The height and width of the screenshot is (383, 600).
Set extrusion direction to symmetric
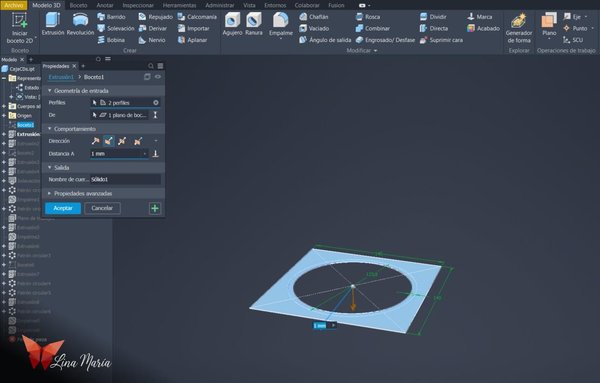122,141
